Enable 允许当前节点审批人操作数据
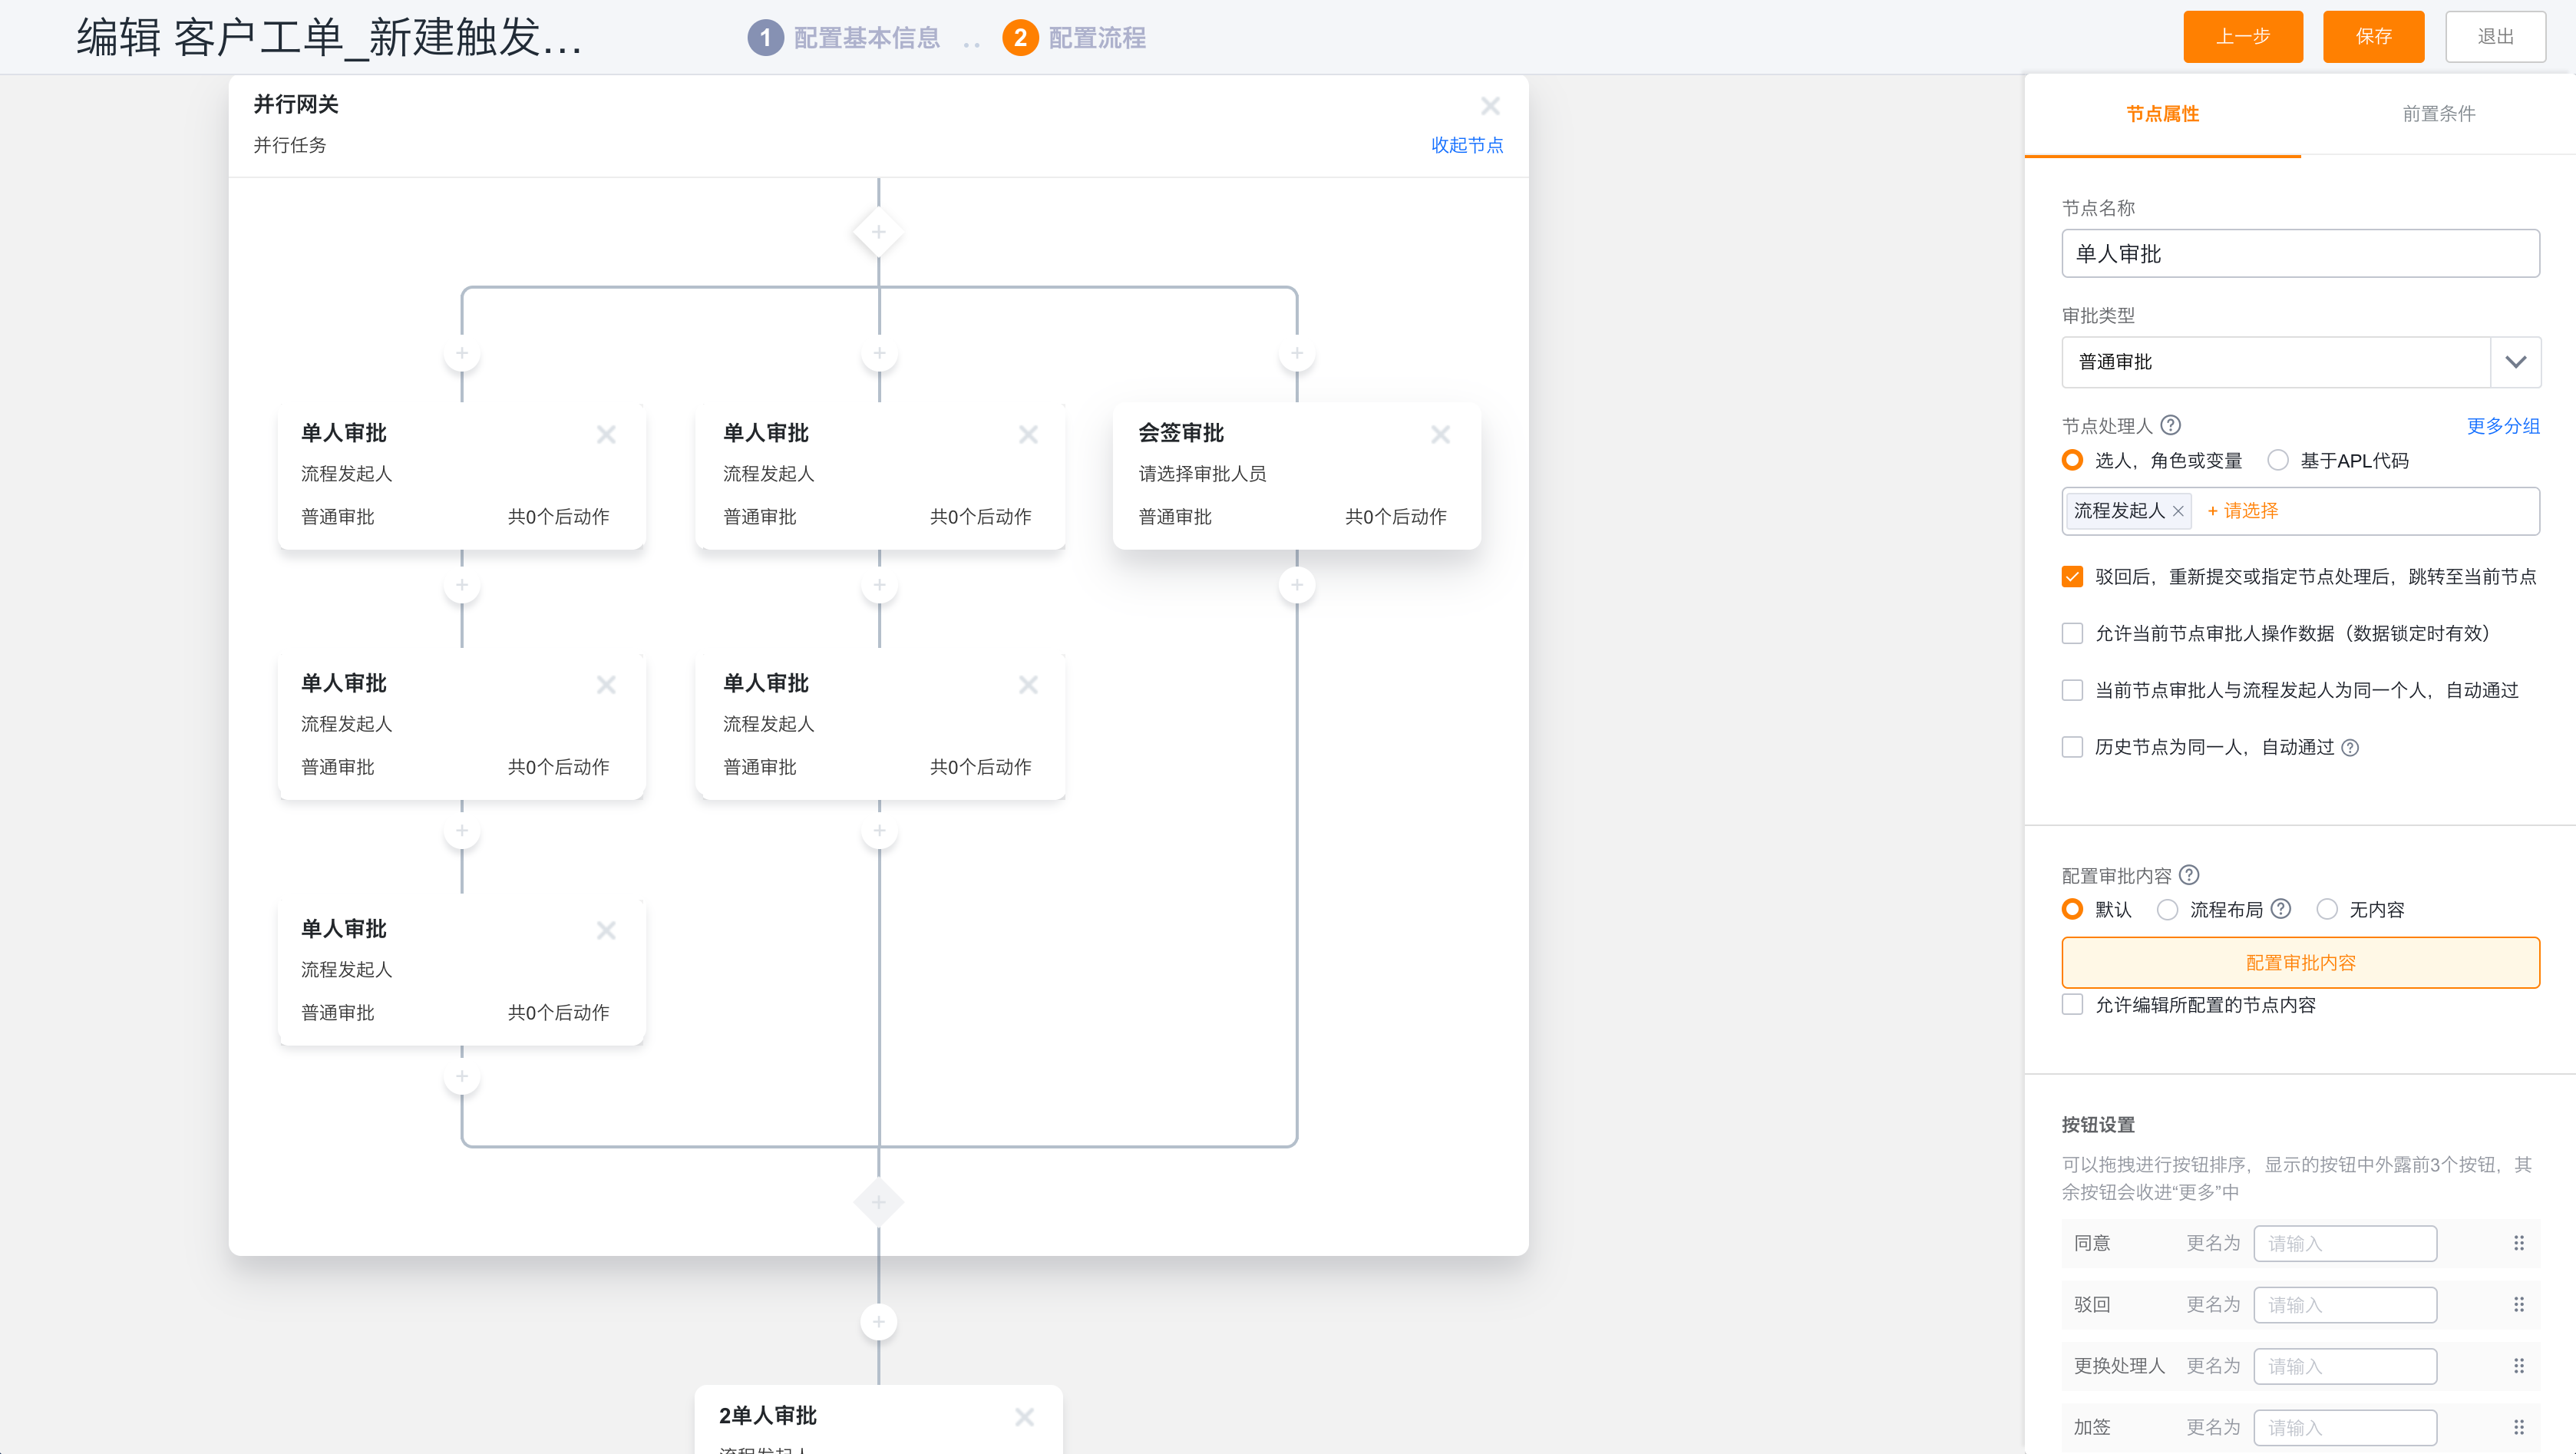The image size is (2576, 1454). [x=2071, y=633]
